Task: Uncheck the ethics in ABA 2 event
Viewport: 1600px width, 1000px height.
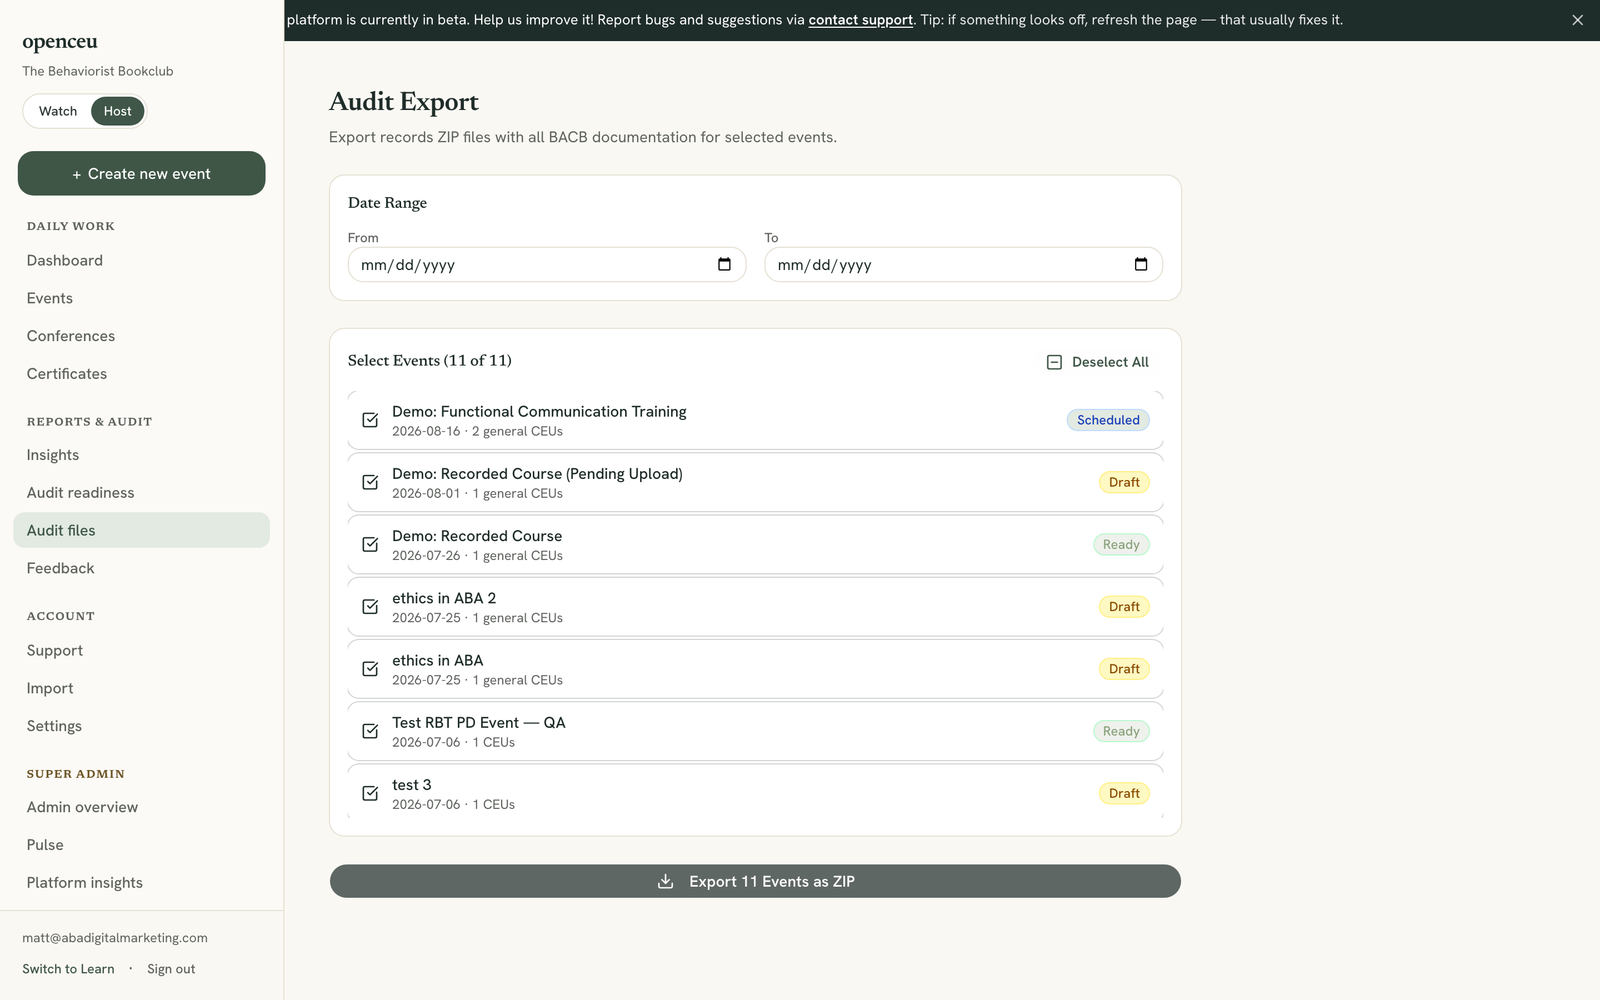Action: [x=370, y=607]
